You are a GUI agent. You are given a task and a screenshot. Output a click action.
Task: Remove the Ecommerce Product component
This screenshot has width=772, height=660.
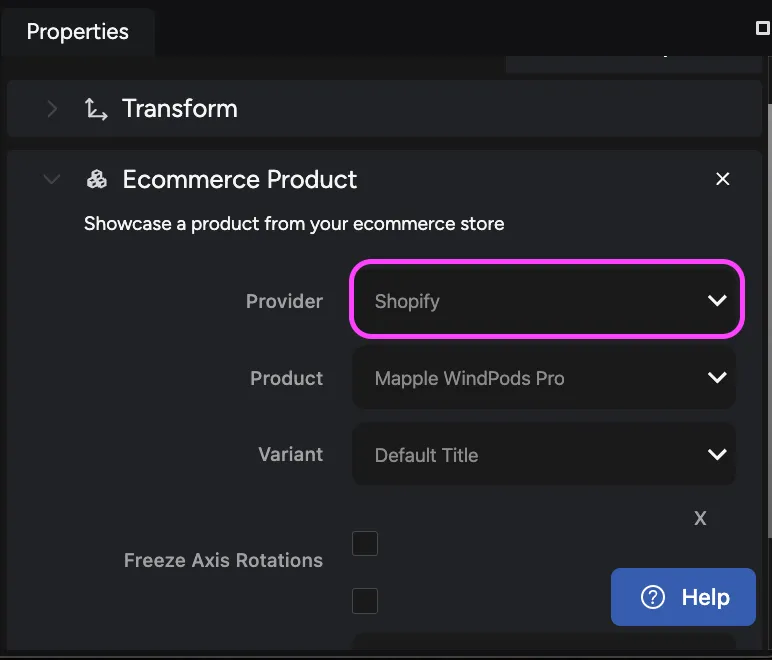[x=723, y=179]
